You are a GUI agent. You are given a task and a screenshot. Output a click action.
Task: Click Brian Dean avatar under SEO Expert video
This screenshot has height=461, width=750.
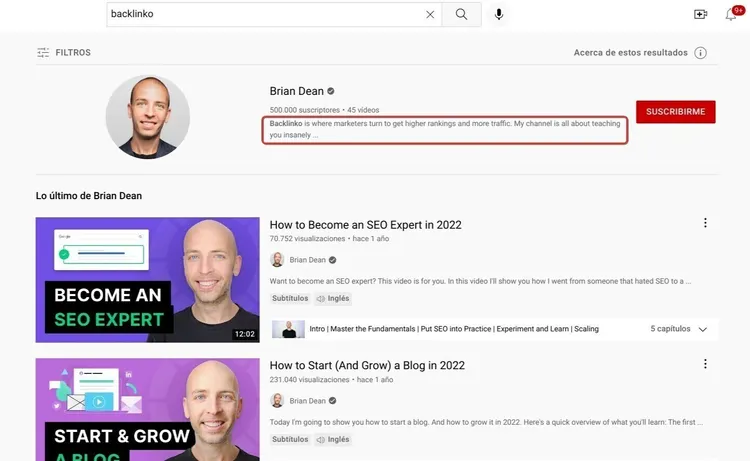pos(277,260)
